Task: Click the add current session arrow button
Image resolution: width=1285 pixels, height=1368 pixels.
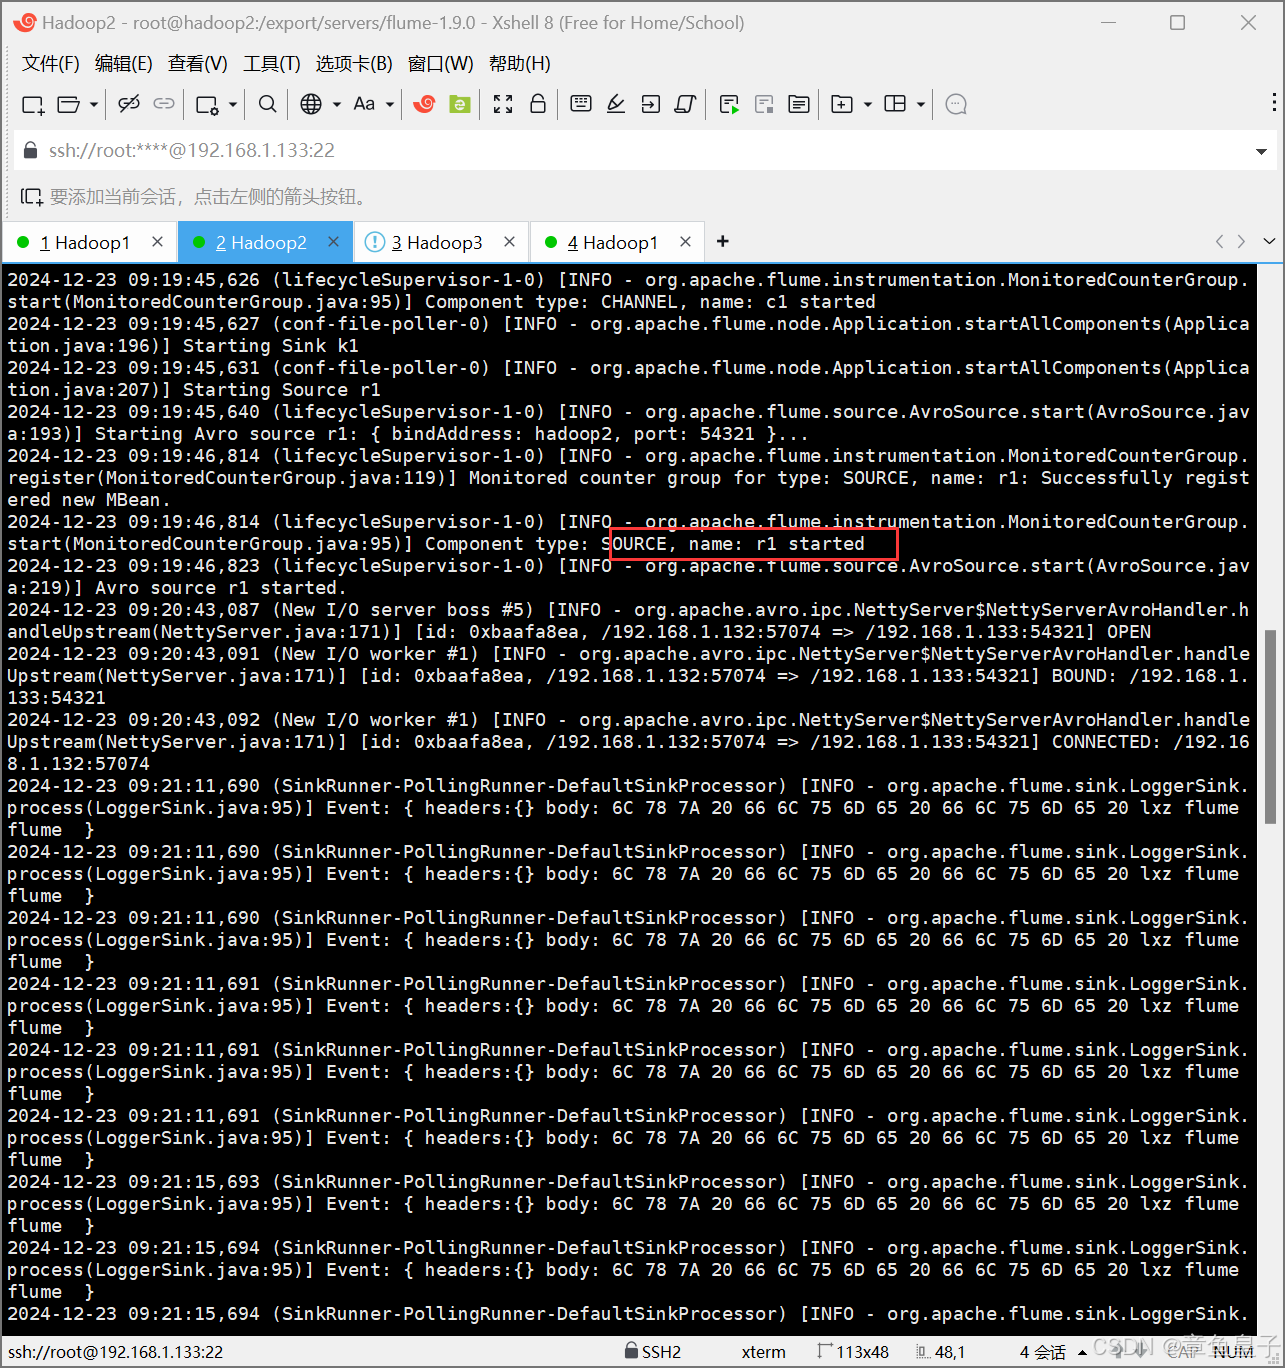Action: coord(31,197)
